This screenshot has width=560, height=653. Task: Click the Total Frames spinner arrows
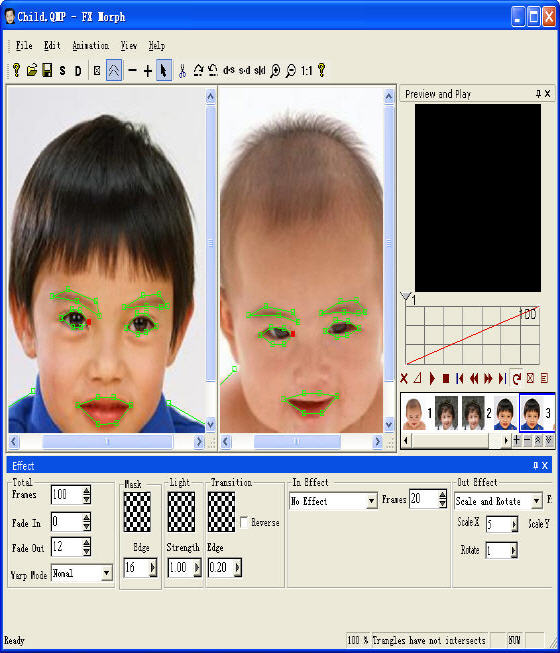click(x=87, y=495)
